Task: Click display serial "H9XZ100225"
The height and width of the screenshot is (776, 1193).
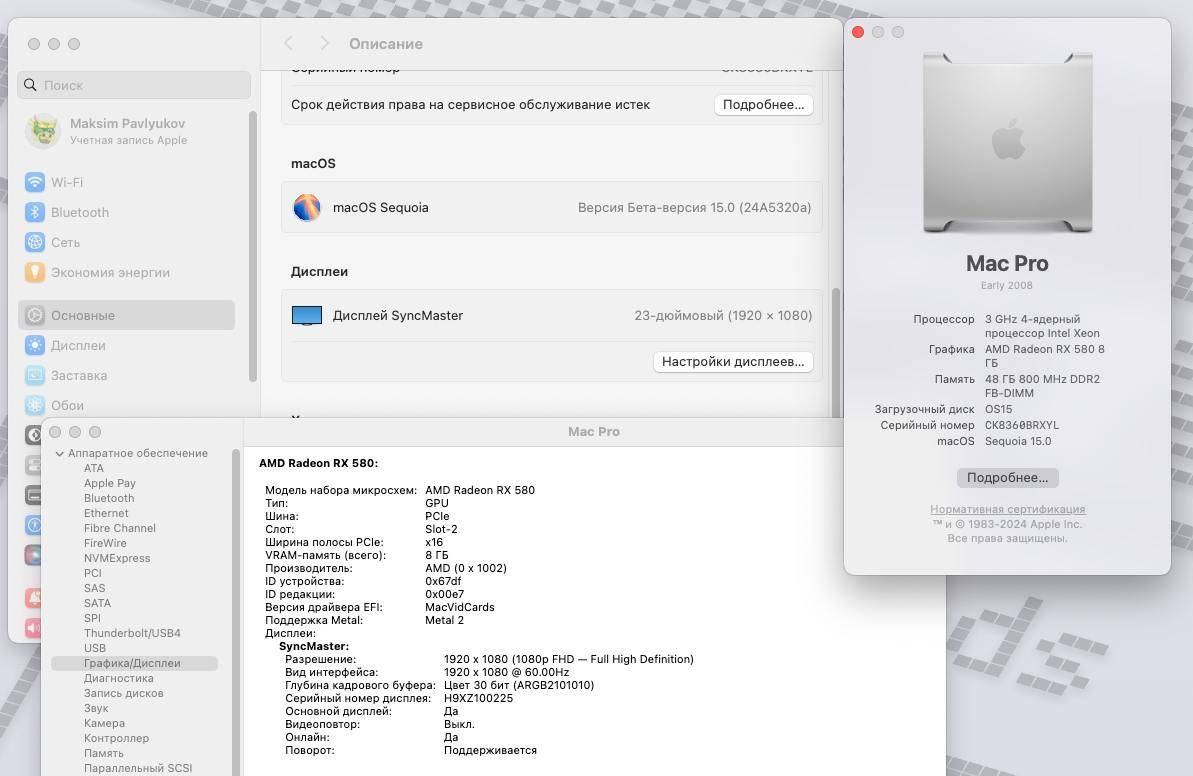Action: pos(478,698)
